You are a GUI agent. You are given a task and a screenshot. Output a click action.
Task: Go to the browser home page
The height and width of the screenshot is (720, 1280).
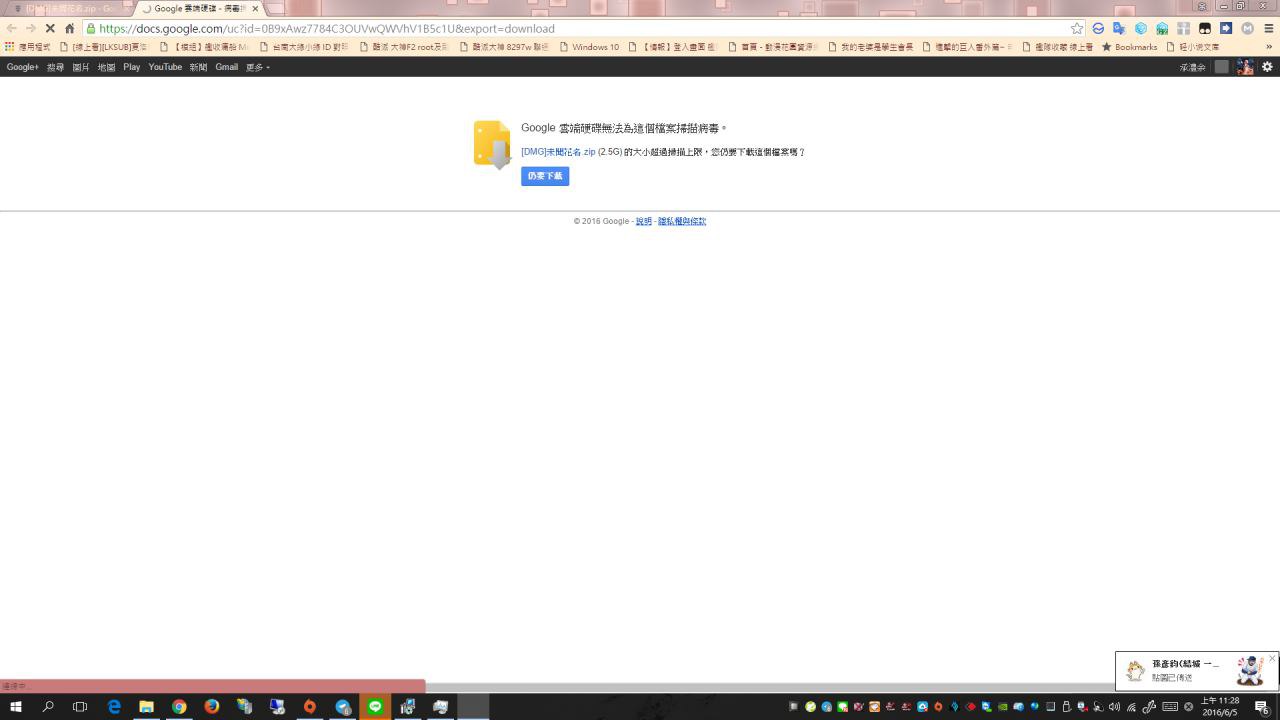pyautogui.click(x=69, y=28)
